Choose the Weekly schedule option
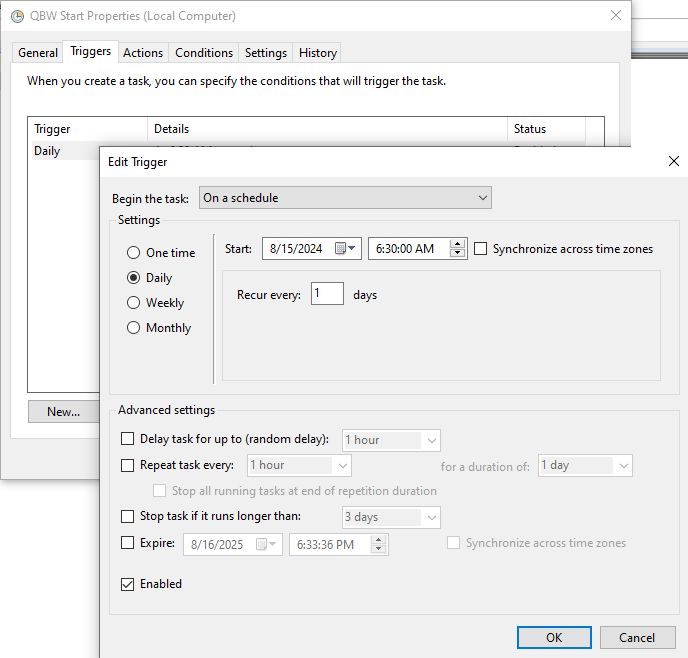Viewport: 688px width, 658px height. pyautogui.click(x=134, y=303)
